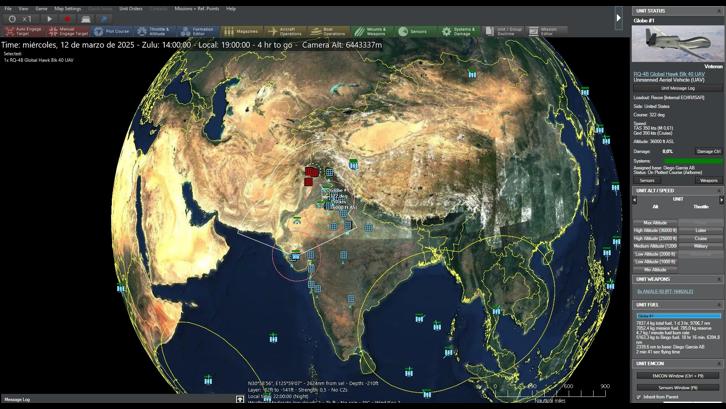
Task: Toggle Inherit from Parent checkbox
Action: click(638, 397)
